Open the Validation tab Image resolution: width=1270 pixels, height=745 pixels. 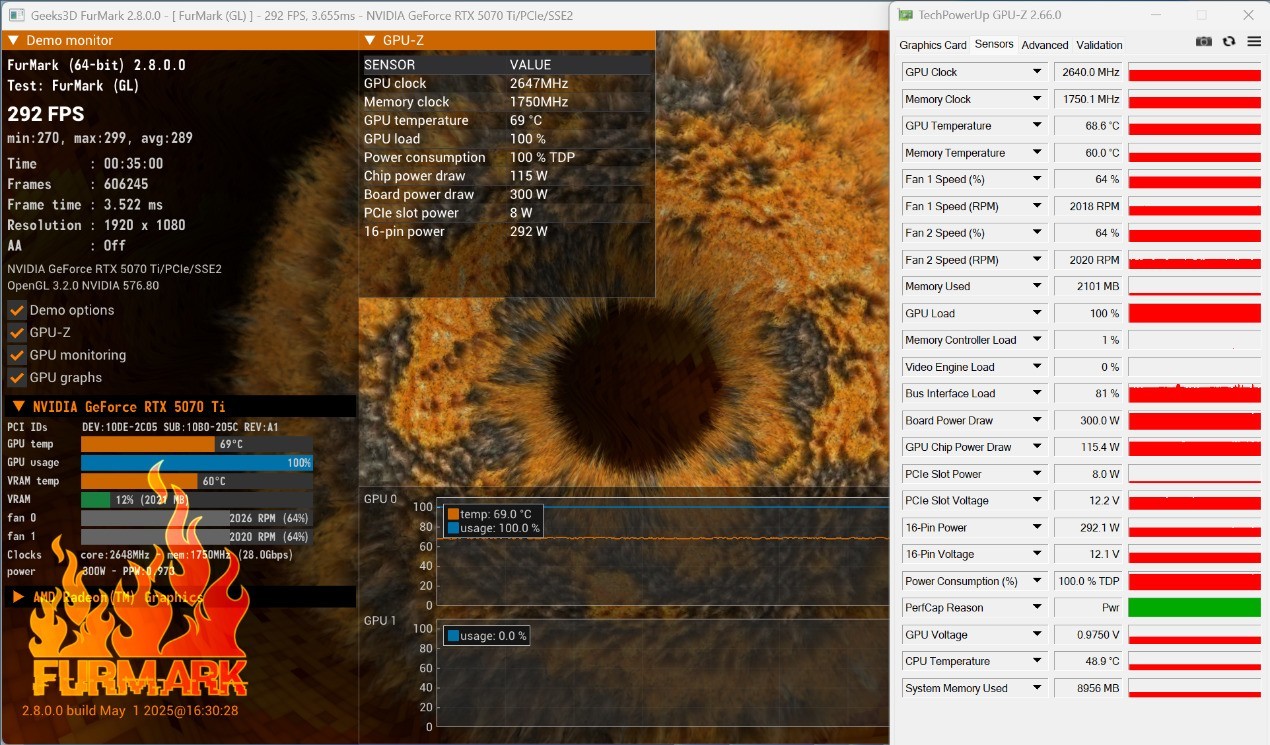[x=1099, y=45]
